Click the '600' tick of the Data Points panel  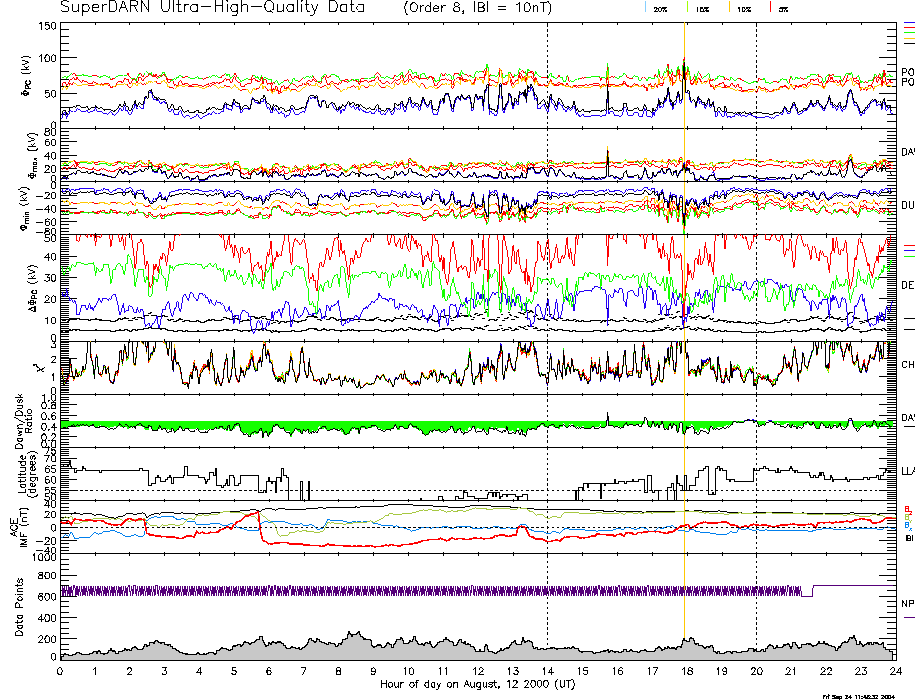48,597
